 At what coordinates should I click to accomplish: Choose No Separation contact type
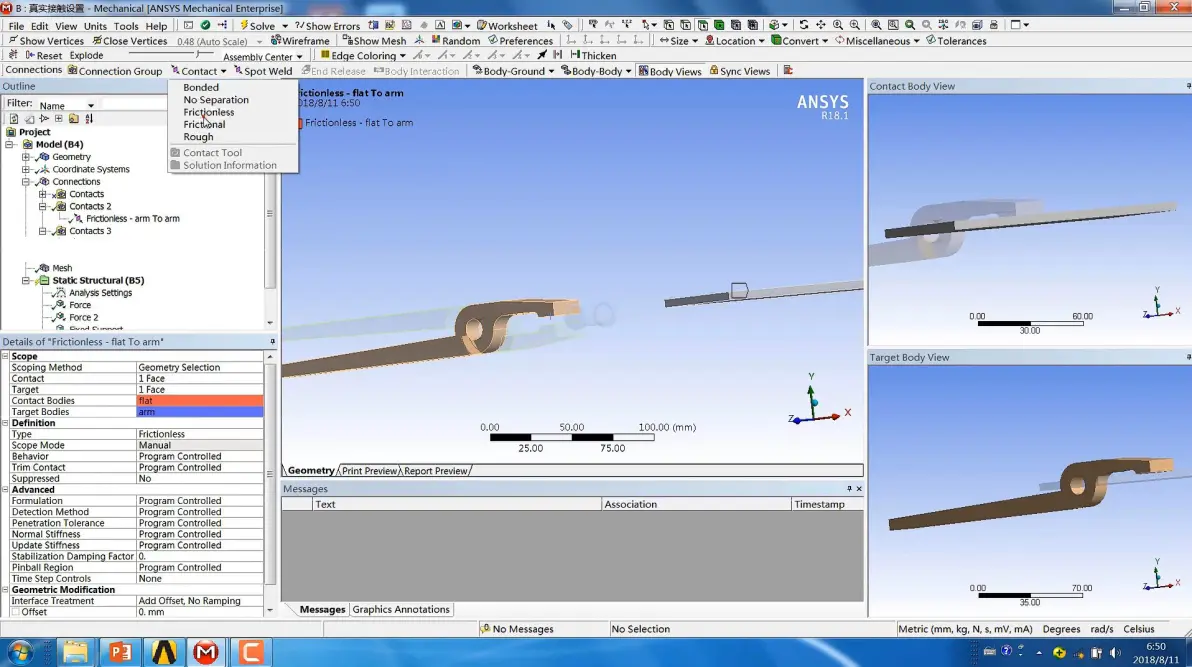[x=216, y=100]
